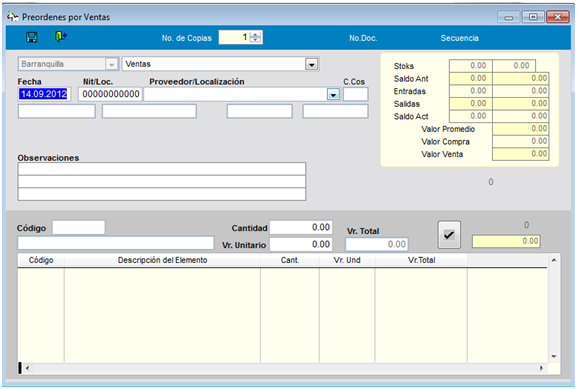Click the Código entry field

[79, 227]
